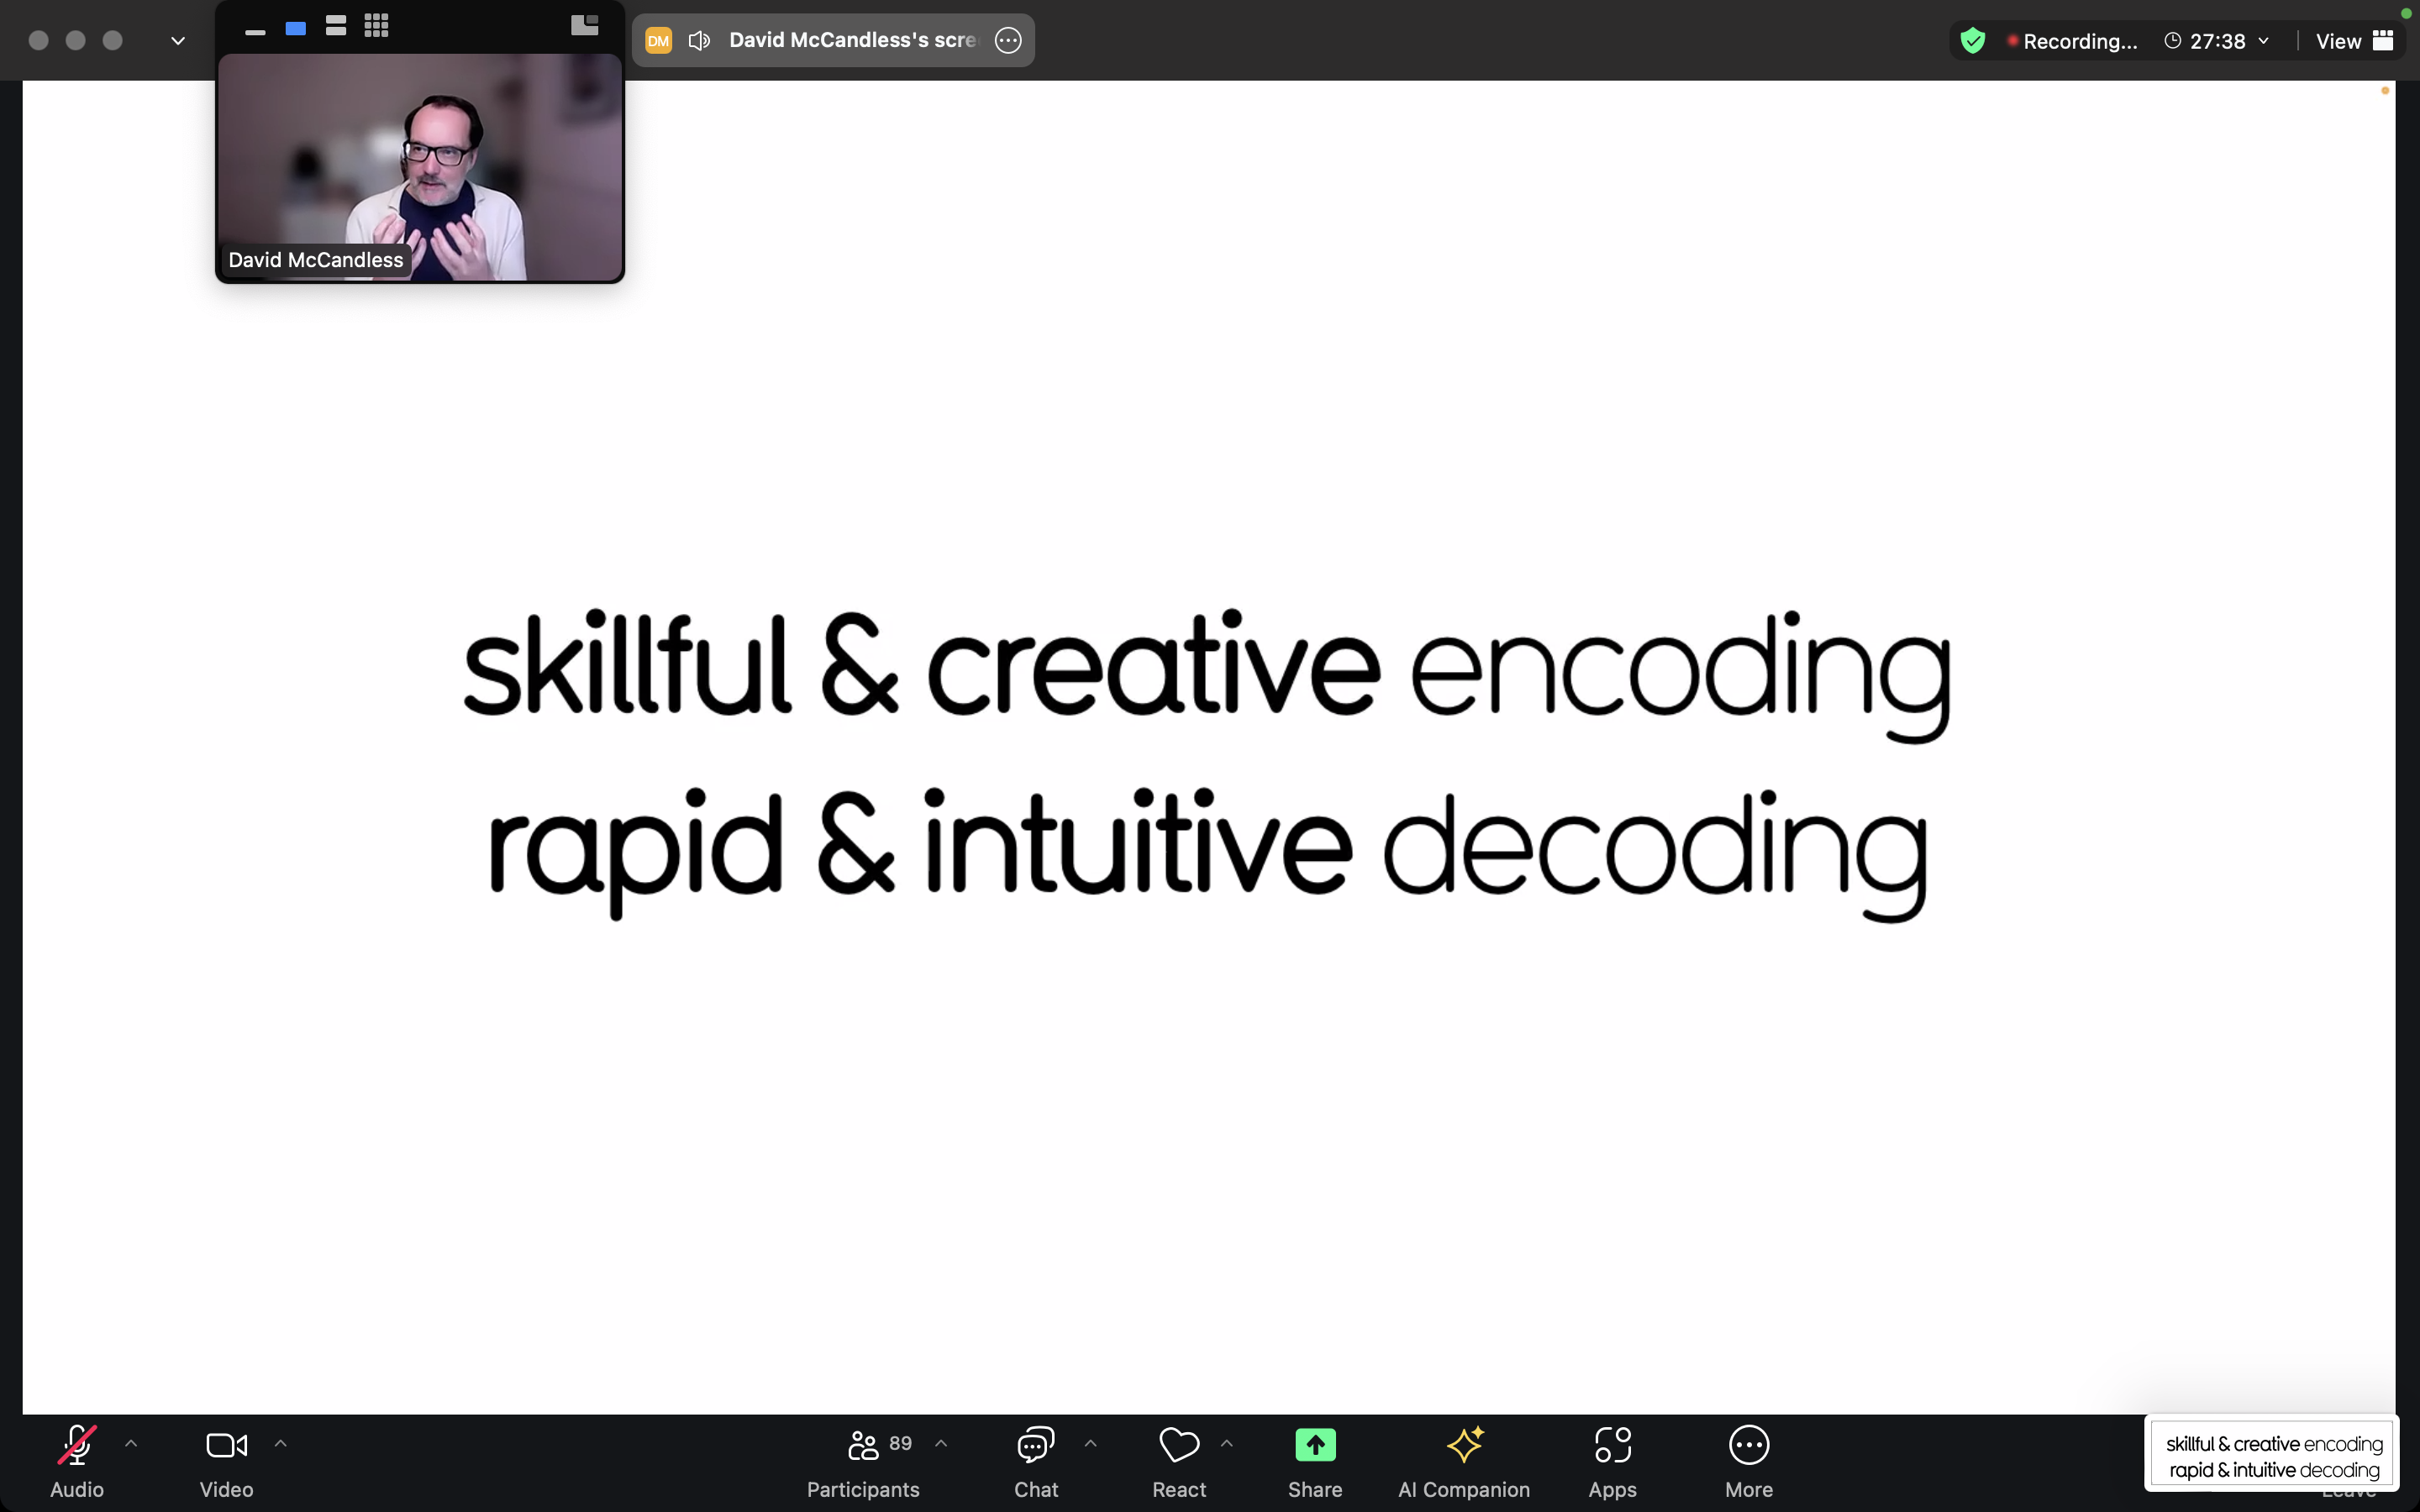The width and height of the screenshot is (2420, 1512).
Task: Expand the Audio options caret
Action: [x=131, y=1444]
